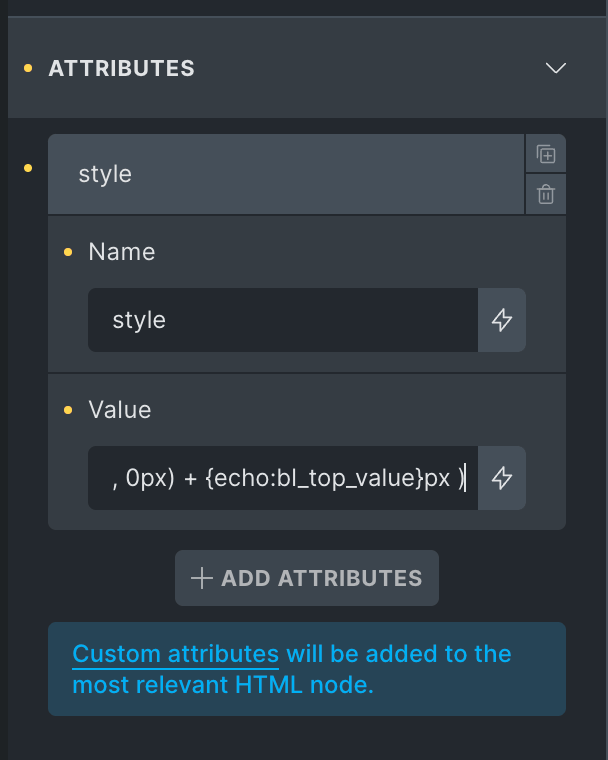Open dynamic data picker for the Name field
608x760 pixels.
pyautogui.click(x=502, y=320)
